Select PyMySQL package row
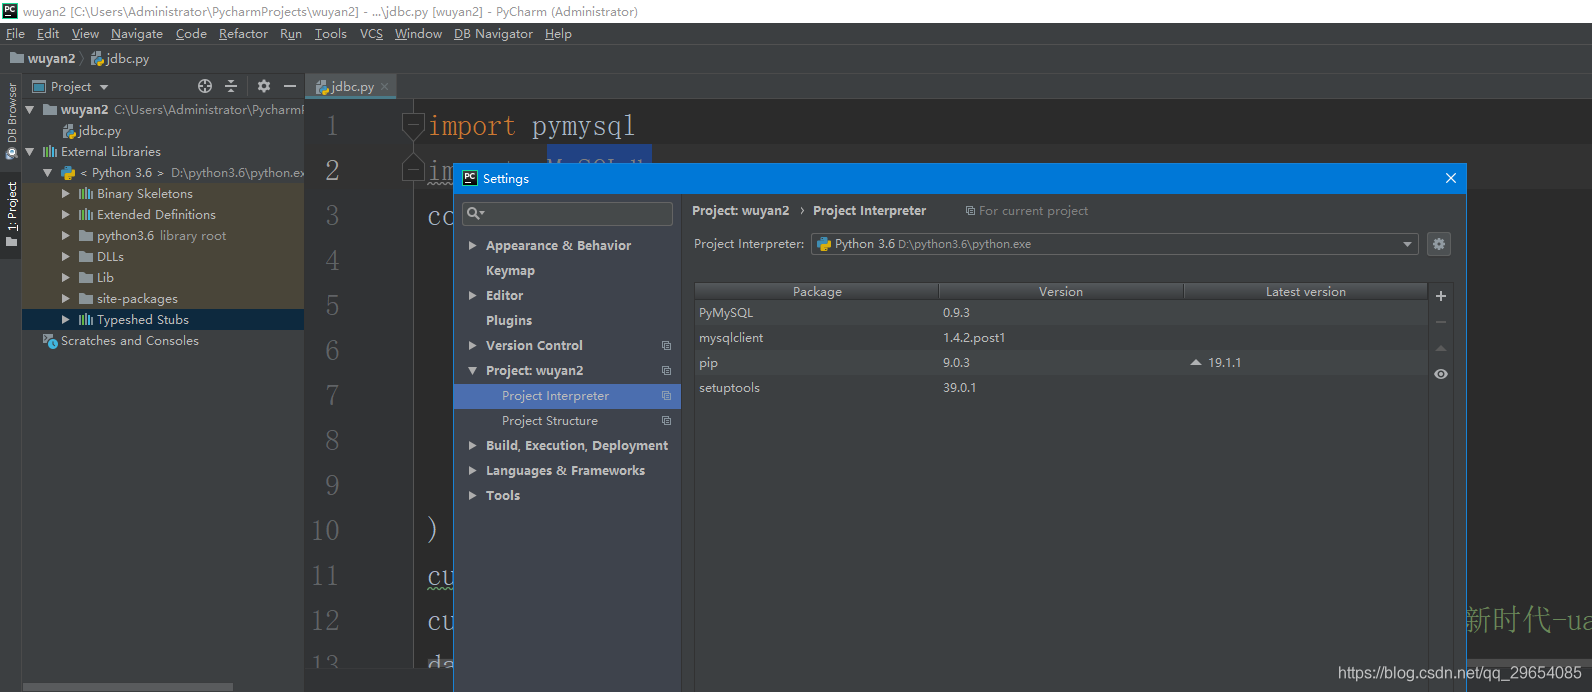 (x=1061, y=313)
